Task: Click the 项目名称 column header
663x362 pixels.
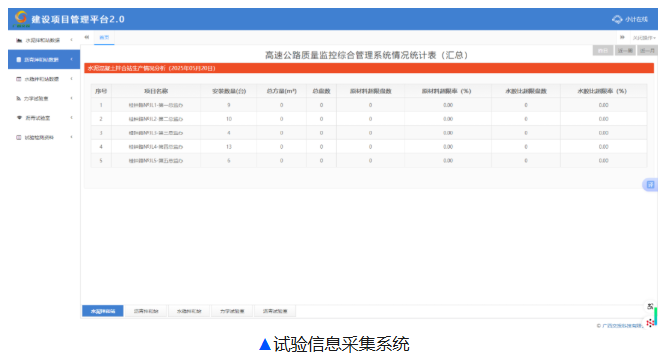Action: coord(156,91)
